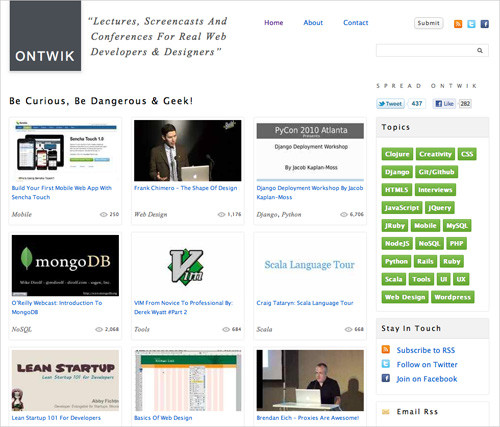Select the Interviews topic tag
The height and width of the screenshot is (427, 500).
coord(435,190)
